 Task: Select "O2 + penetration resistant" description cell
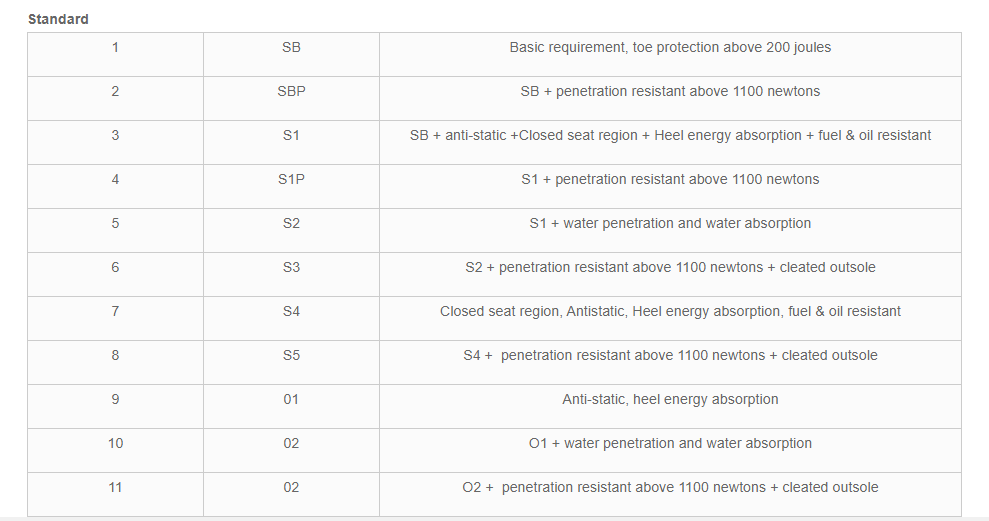670,487
